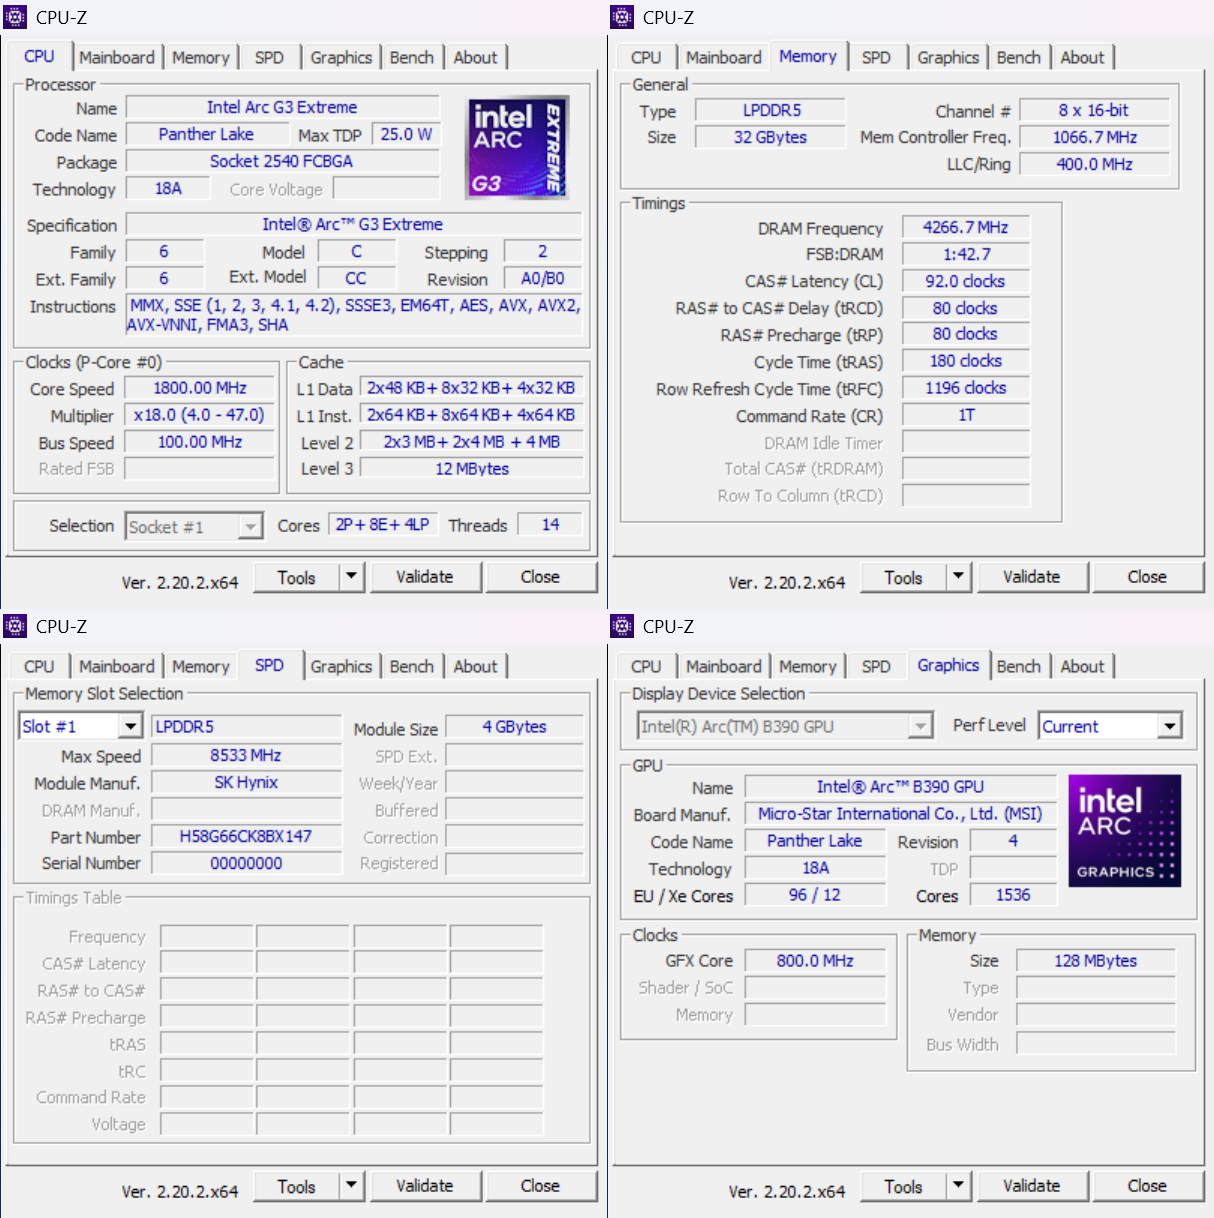Click Part Number value H58G66CK8BX147
The image size is (1214, 1218).
pyautogui.click(x=246, y=836)
